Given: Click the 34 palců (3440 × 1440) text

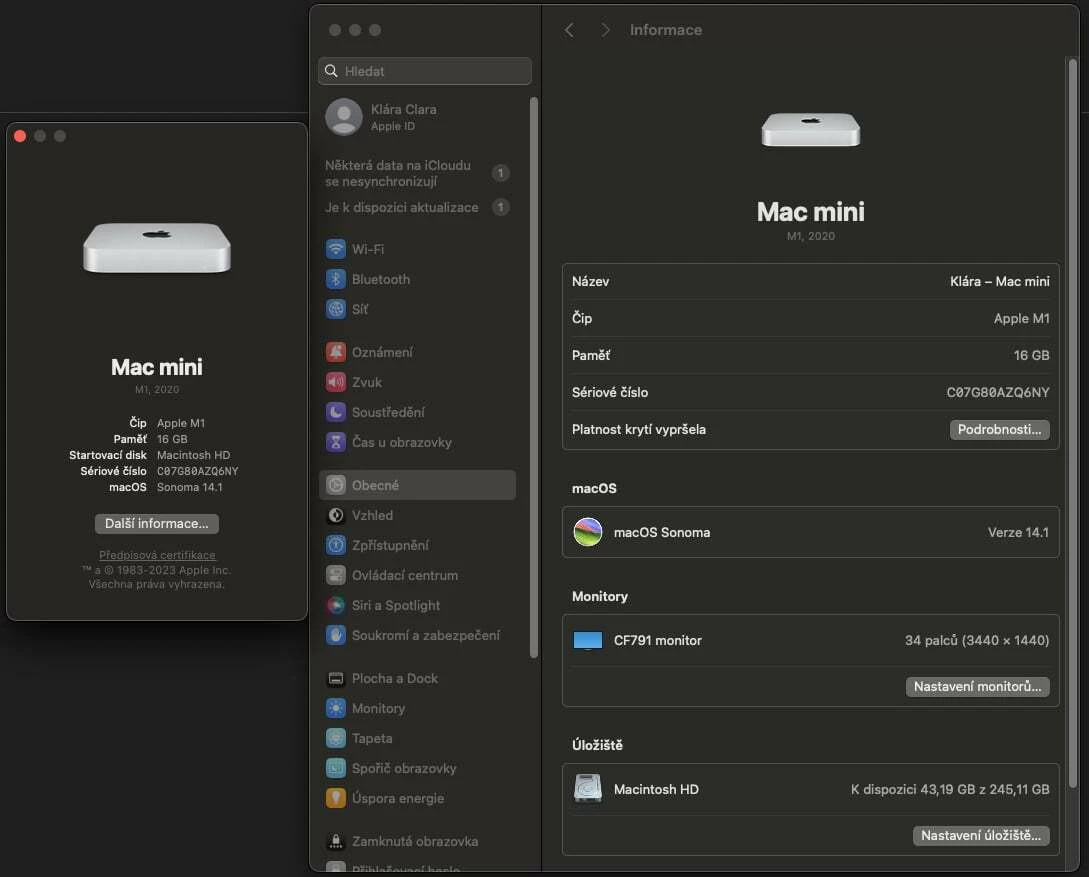Looking at the screenshot, I should tap(976, 640).
